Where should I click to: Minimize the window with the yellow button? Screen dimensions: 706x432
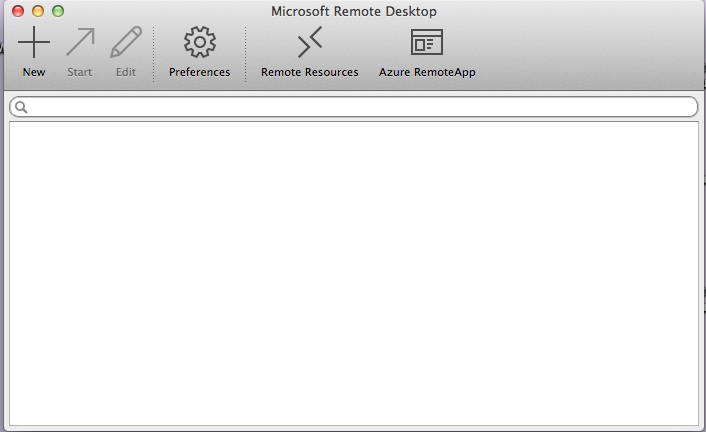click(x=38, y=11)
